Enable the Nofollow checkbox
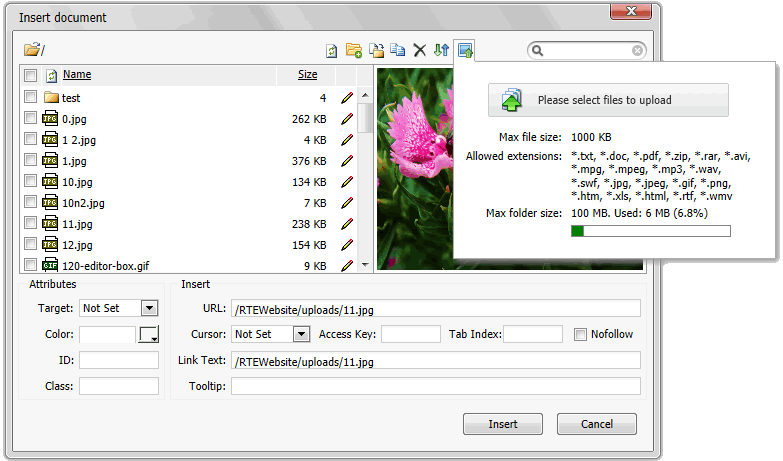This screenshot has height=461, width=783. pos(580,334)
